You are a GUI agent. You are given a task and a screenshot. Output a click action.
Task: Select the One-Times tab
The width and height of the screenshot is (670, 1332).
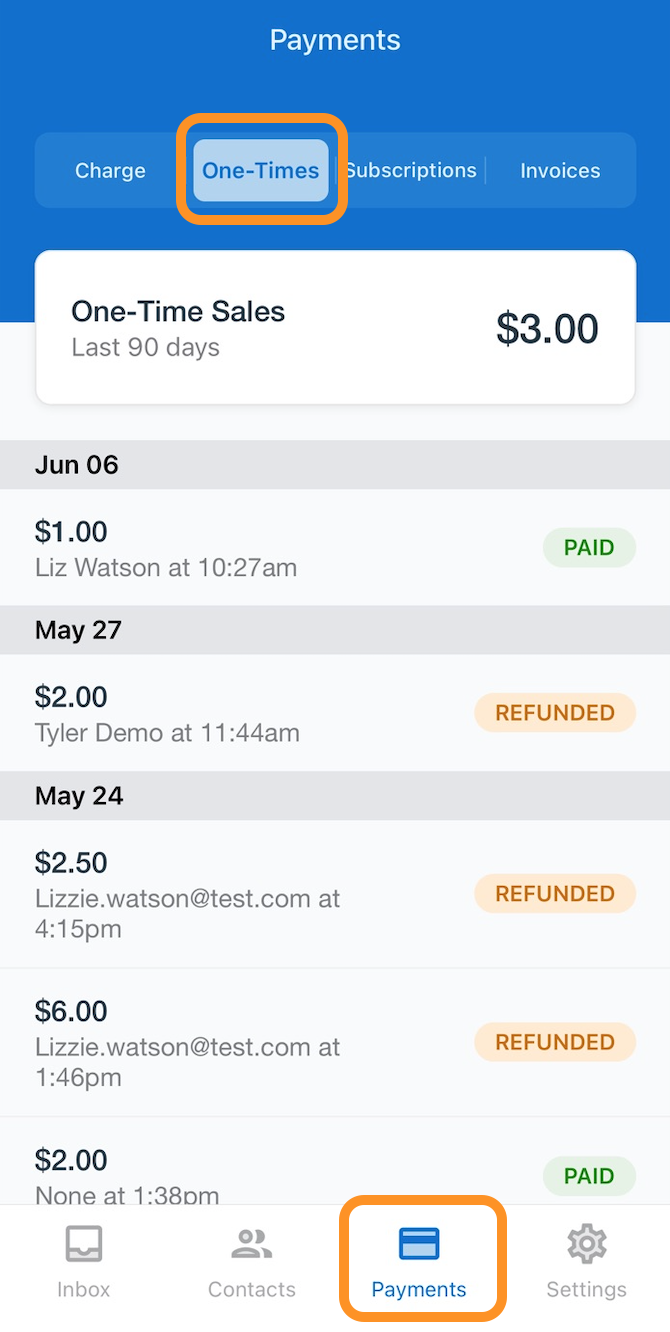point(261,171)
